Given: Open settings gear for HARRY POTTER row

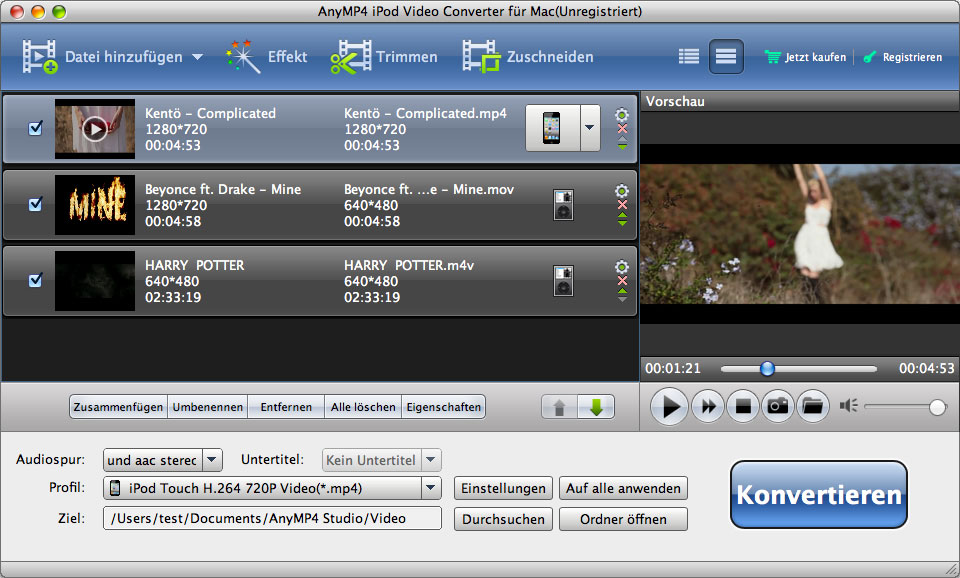Looking at the screenshot, I should tap(622, 267).
